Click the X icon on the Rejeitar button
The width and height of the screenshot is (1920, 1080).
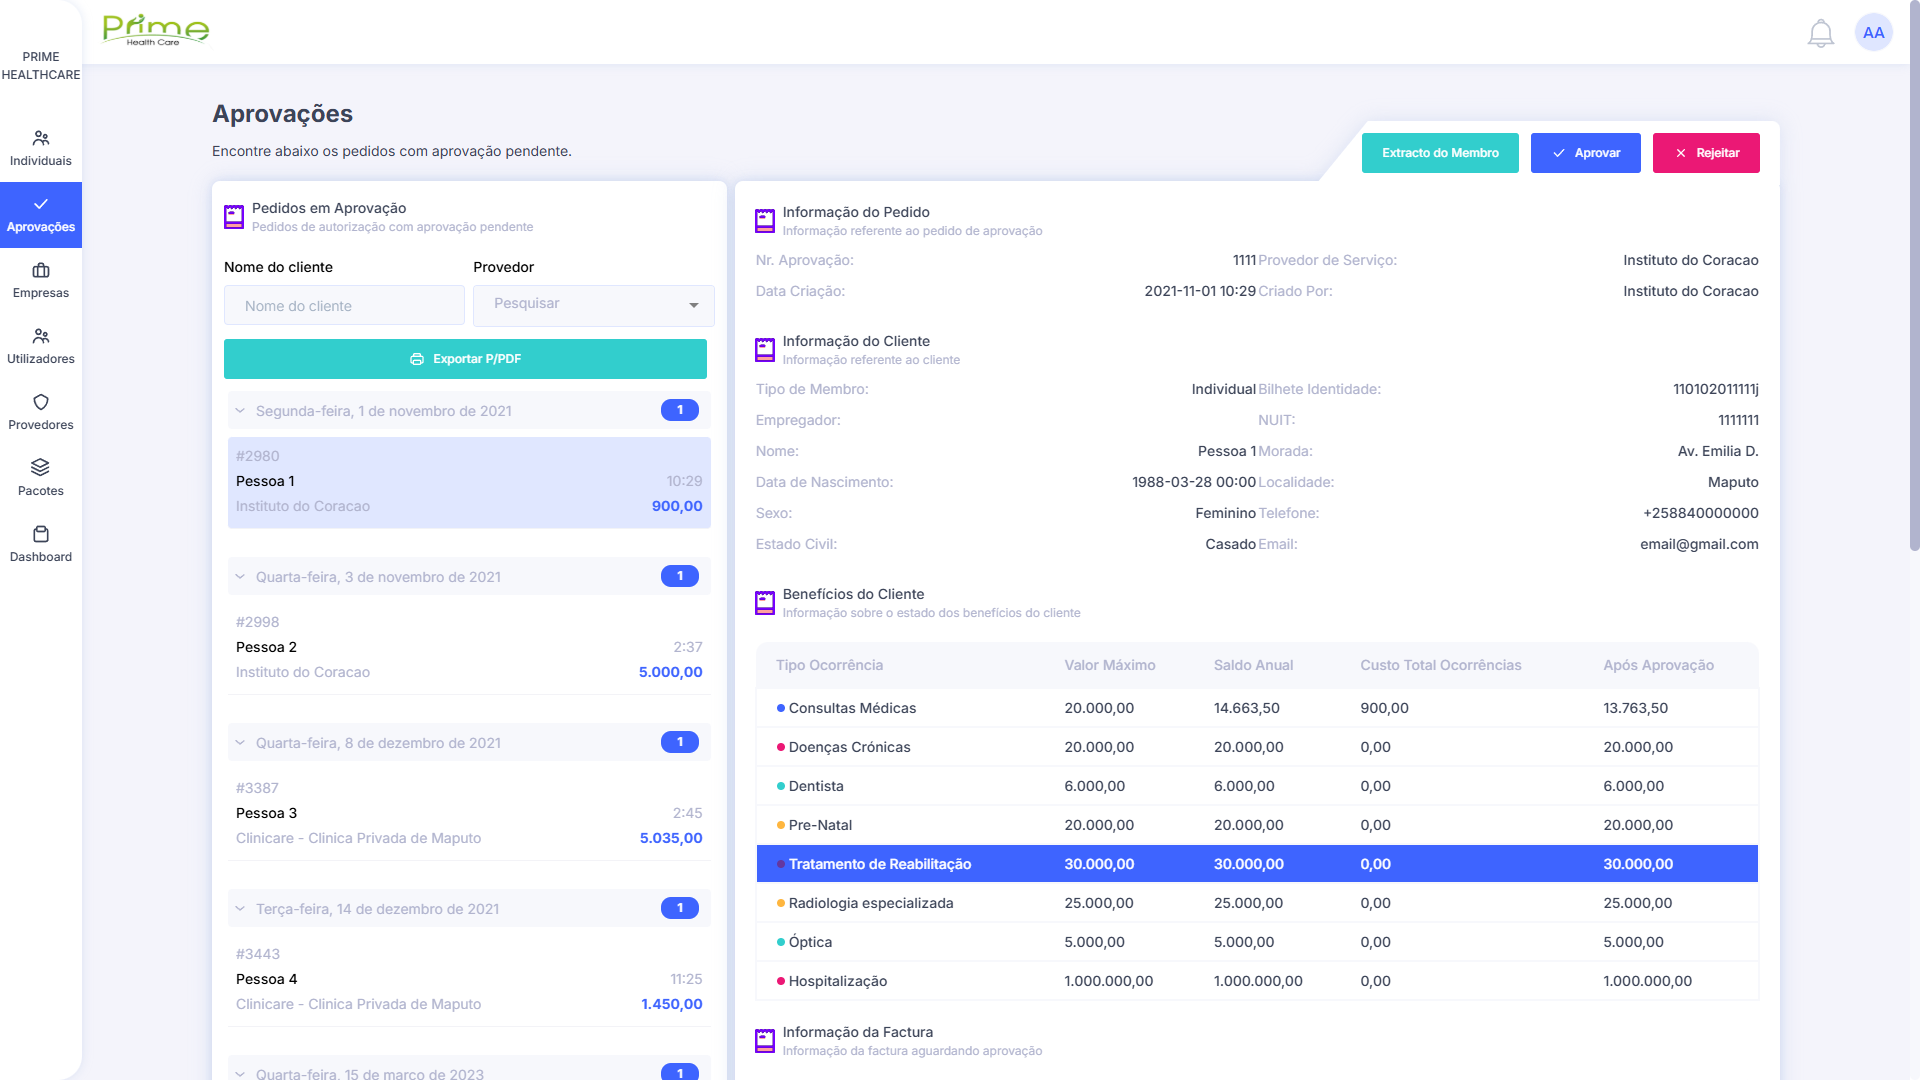(1681, 153)
